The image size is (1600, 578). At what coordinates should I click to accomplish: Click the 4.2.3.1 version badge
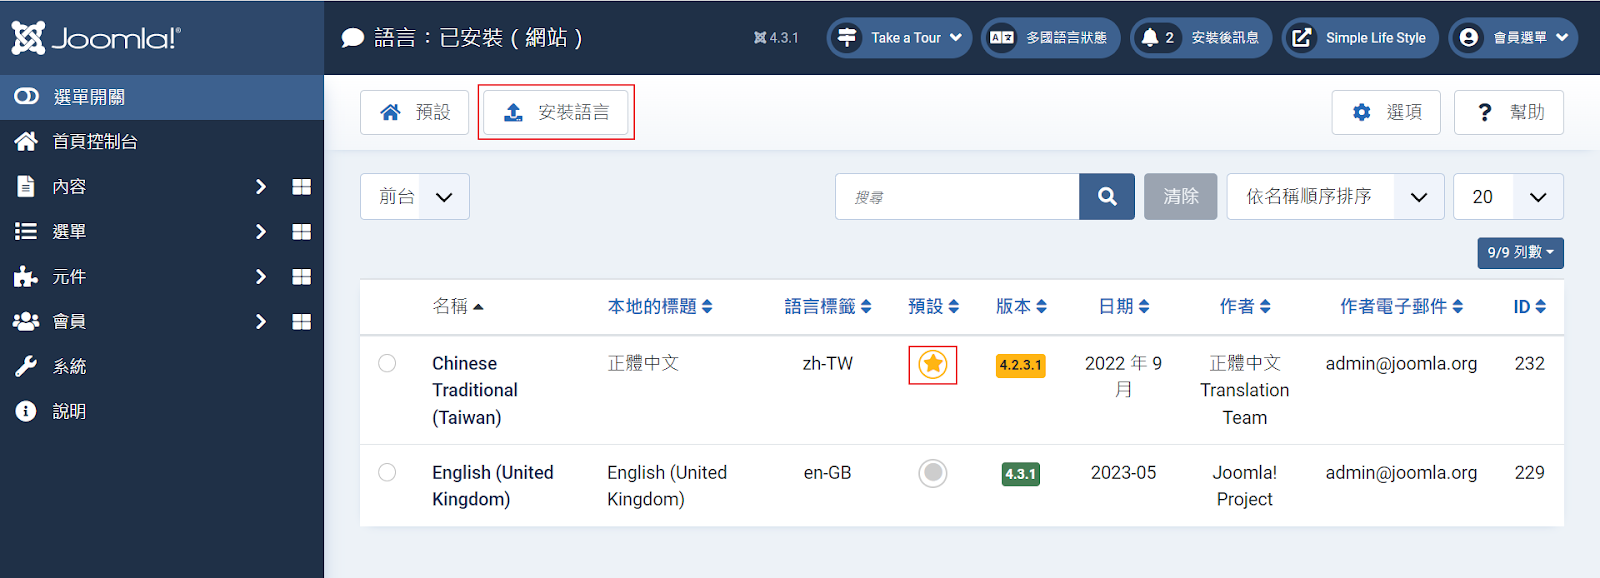click(x=1021, y=365)
